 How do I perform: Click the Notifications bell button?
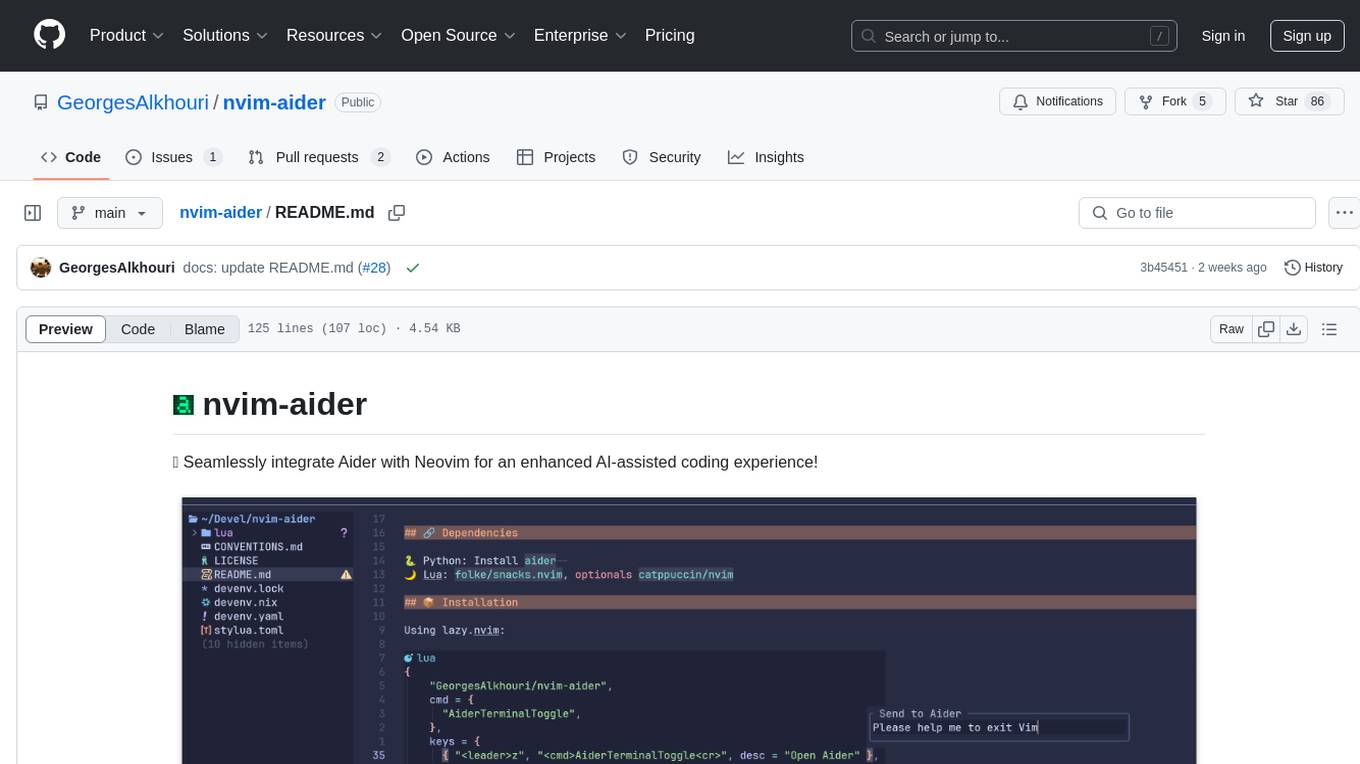(1058, 101)
